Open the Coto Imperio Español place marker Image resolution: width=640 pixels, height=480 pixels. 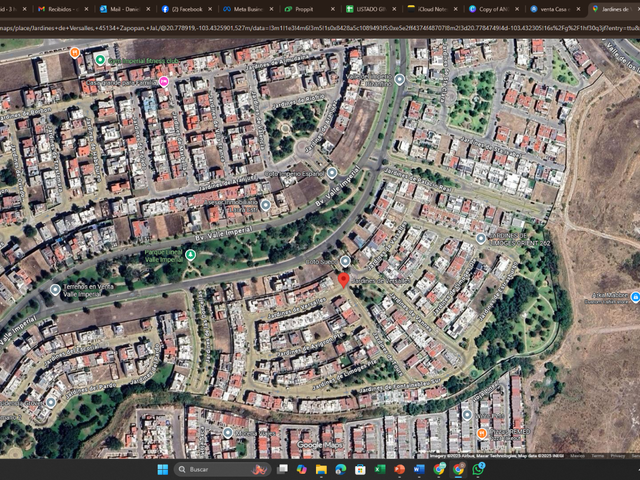point(332,173)
